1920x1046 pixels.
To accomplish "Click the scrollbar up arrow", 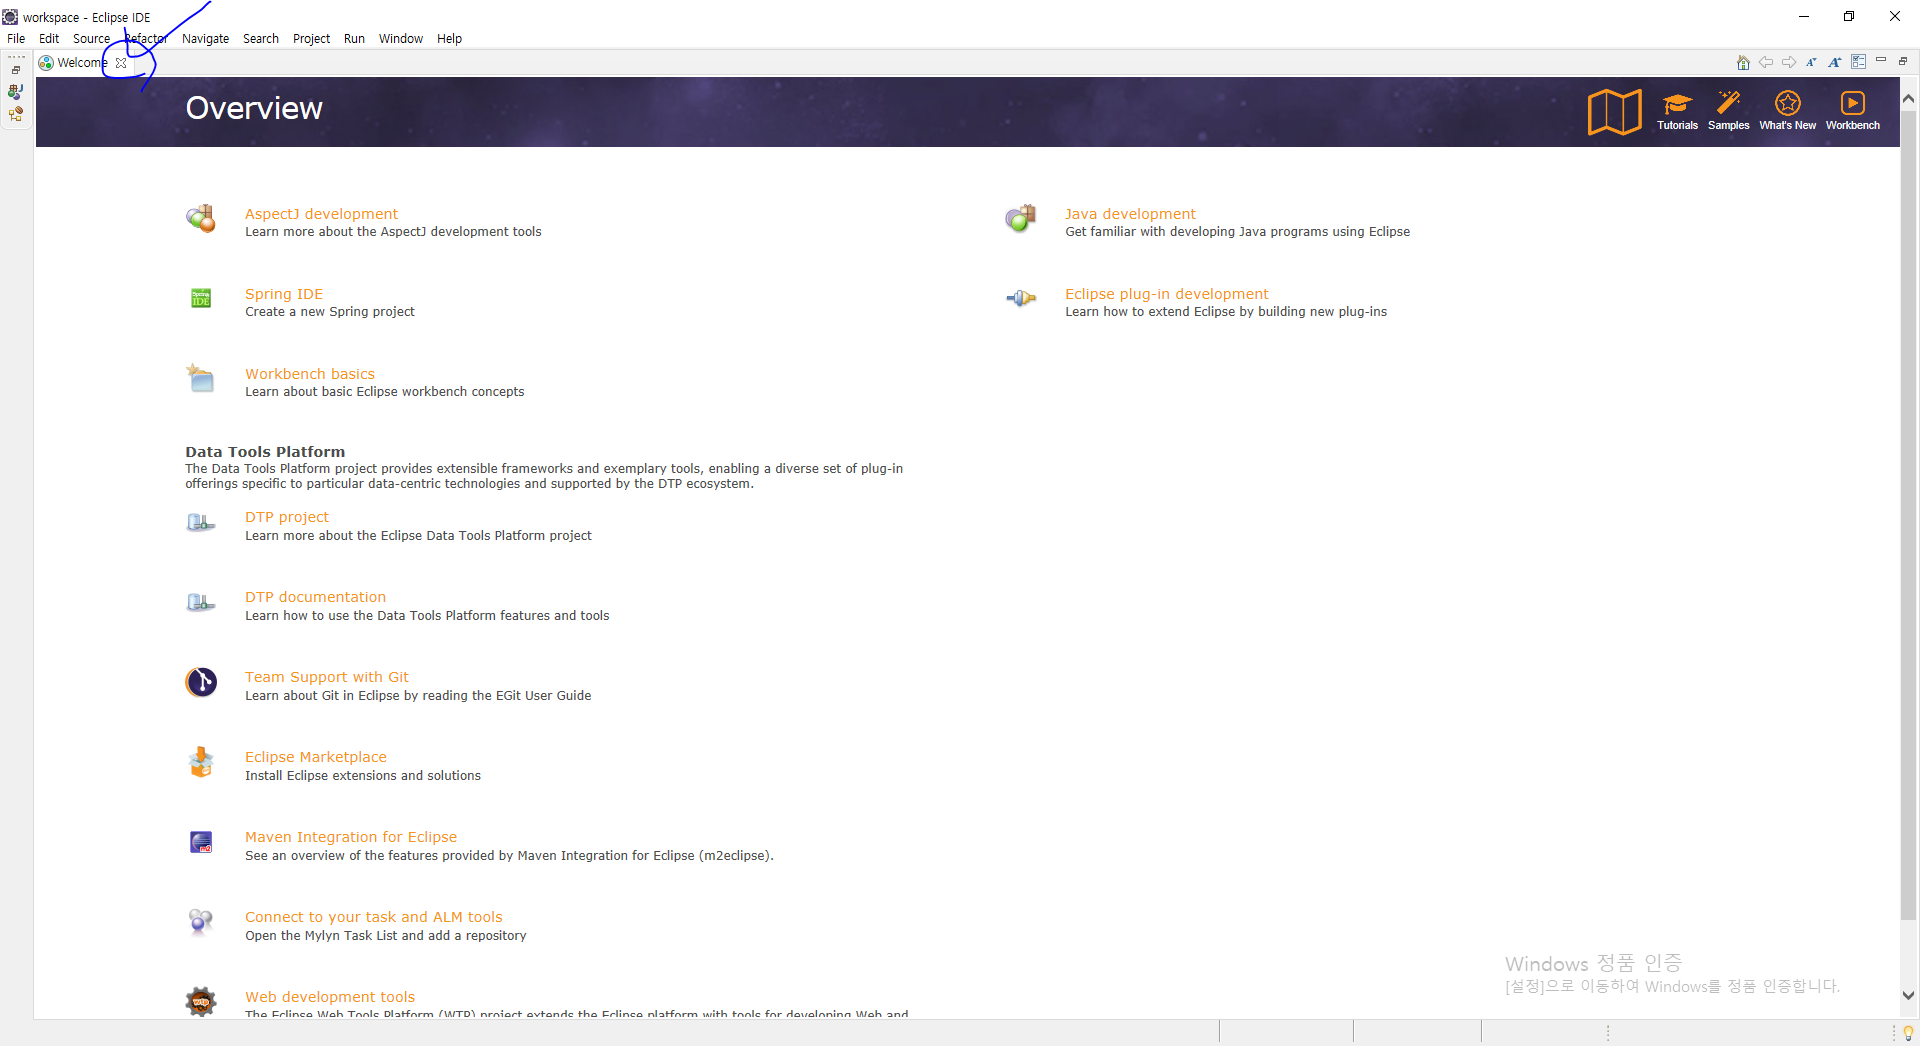I will pos(1909,99).
